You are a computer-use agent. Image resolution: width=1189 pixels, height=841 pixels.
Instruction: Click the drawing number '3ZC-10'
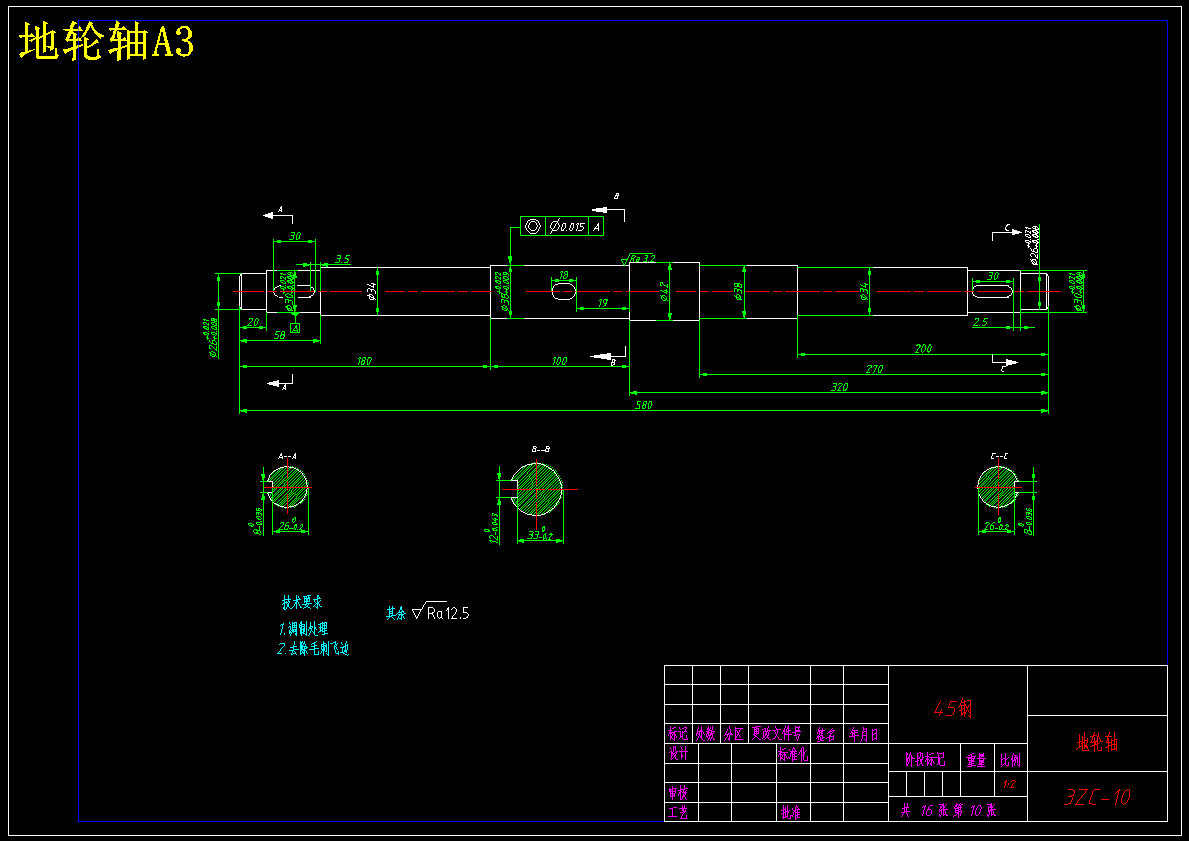click(x=1097, y=797)
